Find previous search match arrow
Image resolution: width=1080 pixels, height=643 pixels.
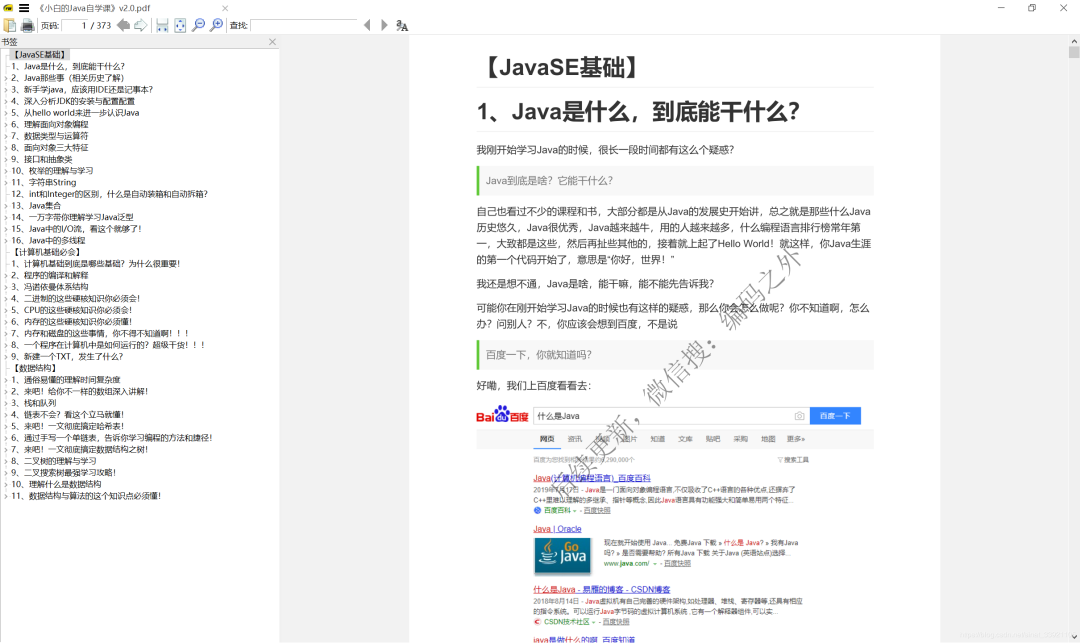pyautogui.click(x=367, y=25)
